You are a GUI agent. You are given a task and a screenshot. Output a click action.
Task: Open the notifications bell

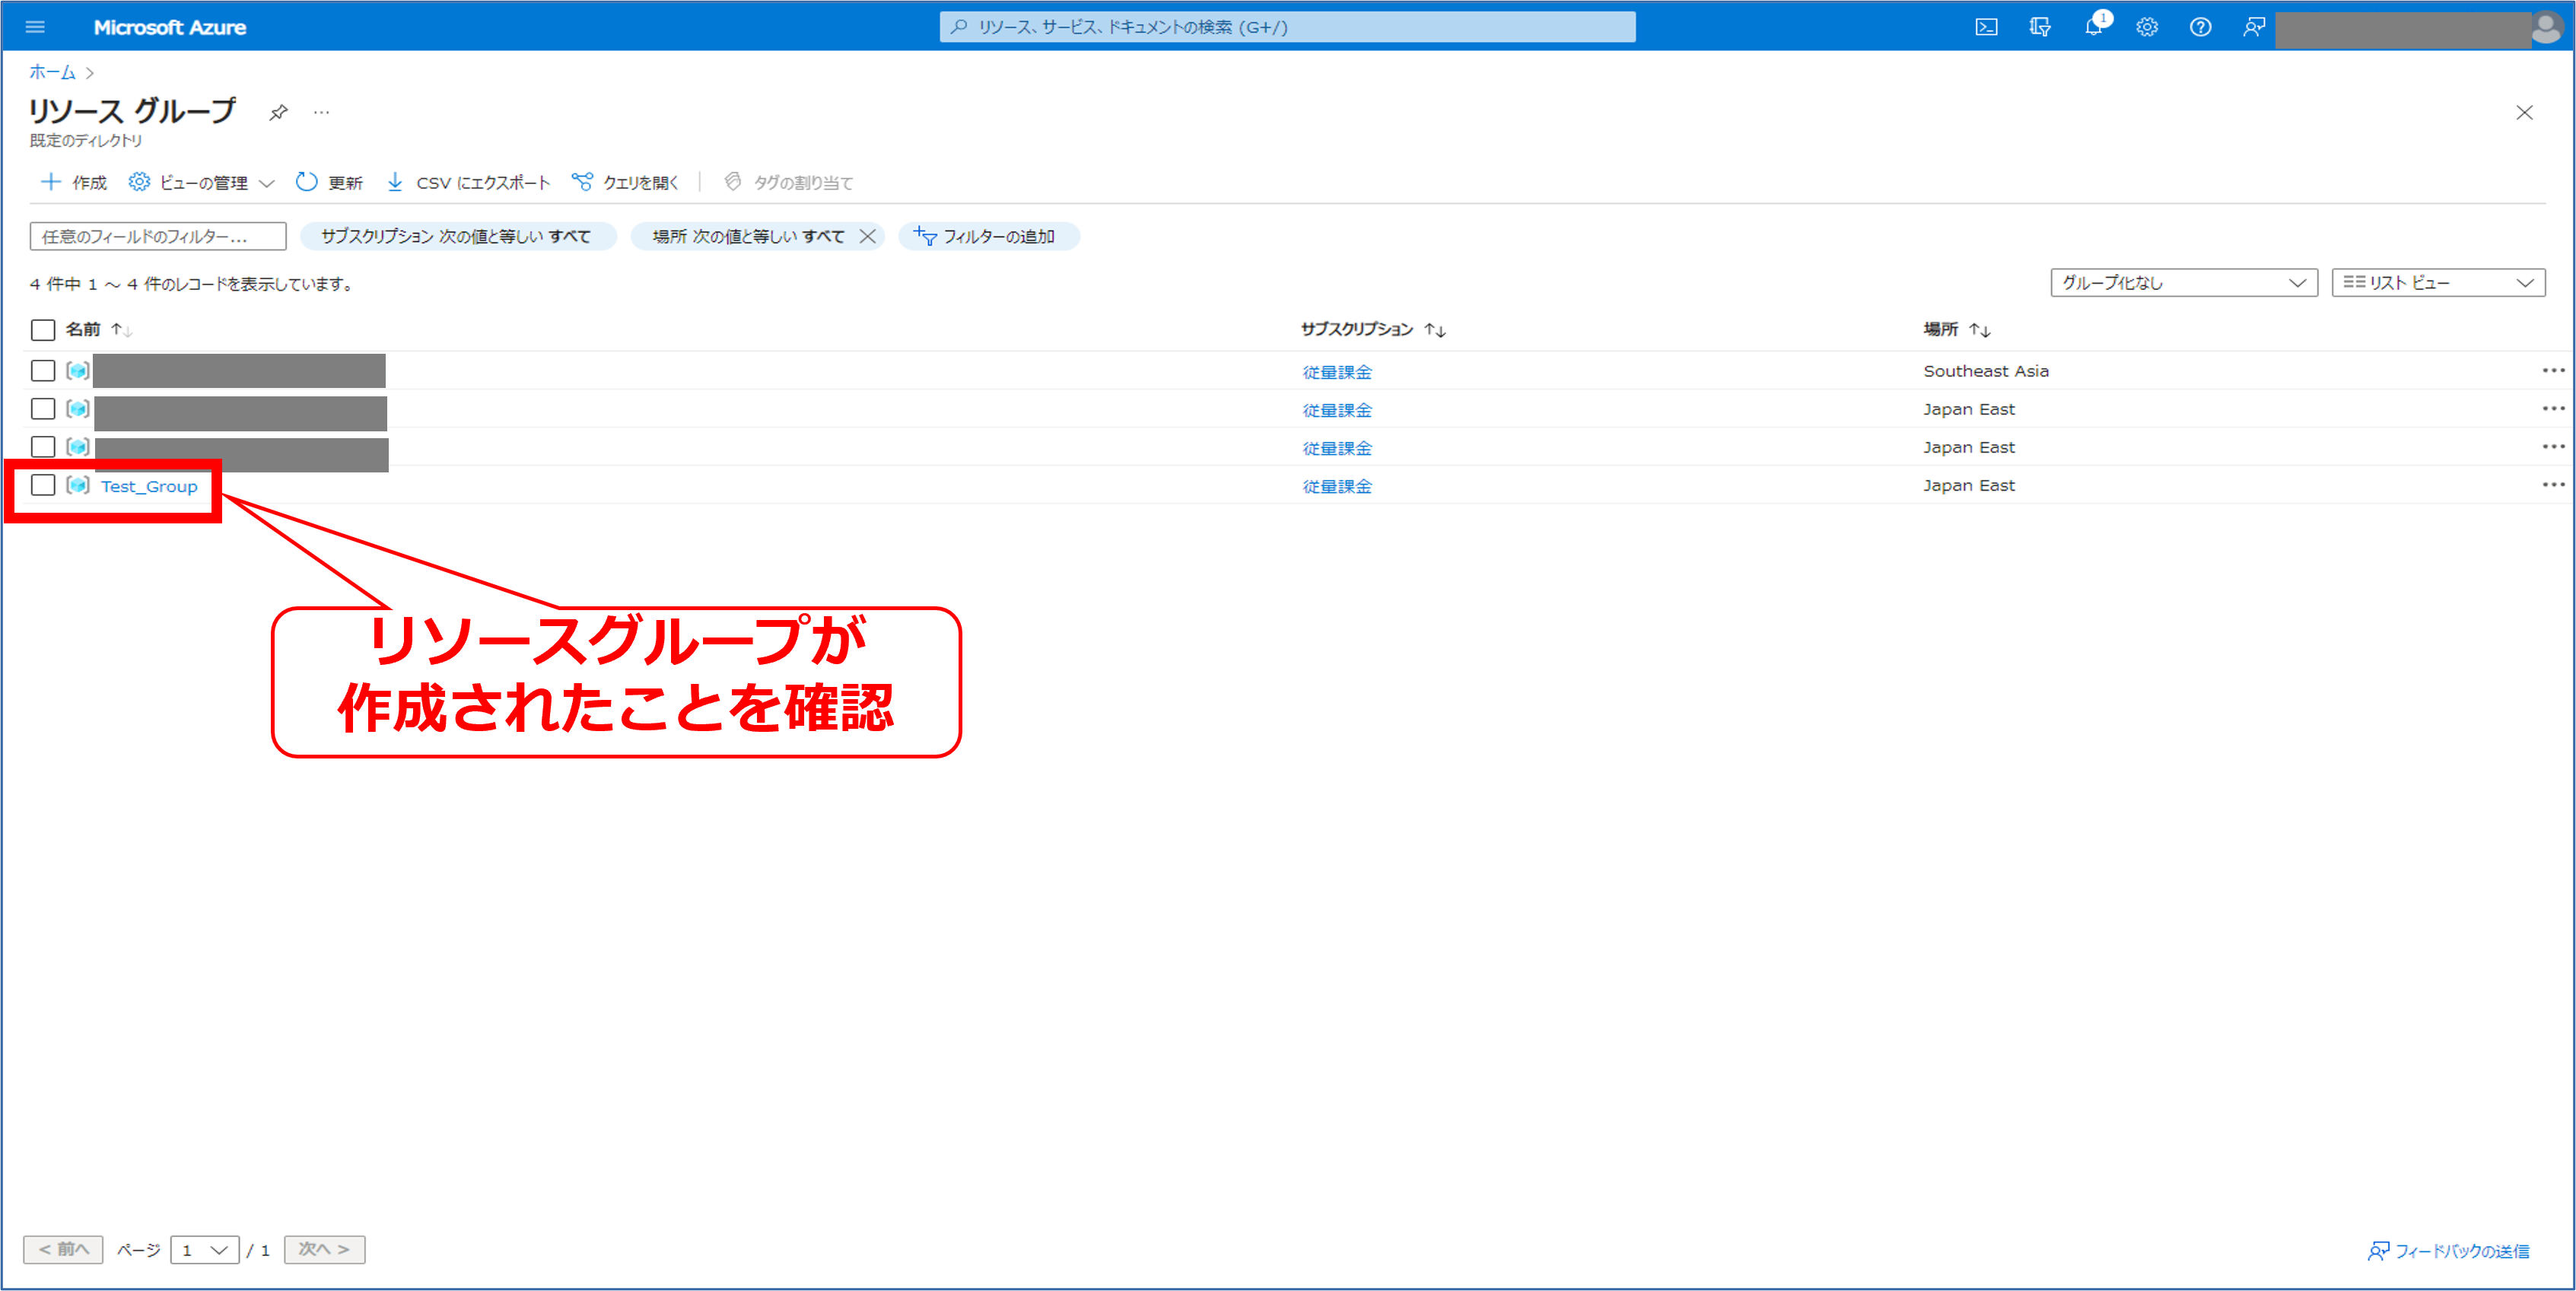click(2094, 27)
